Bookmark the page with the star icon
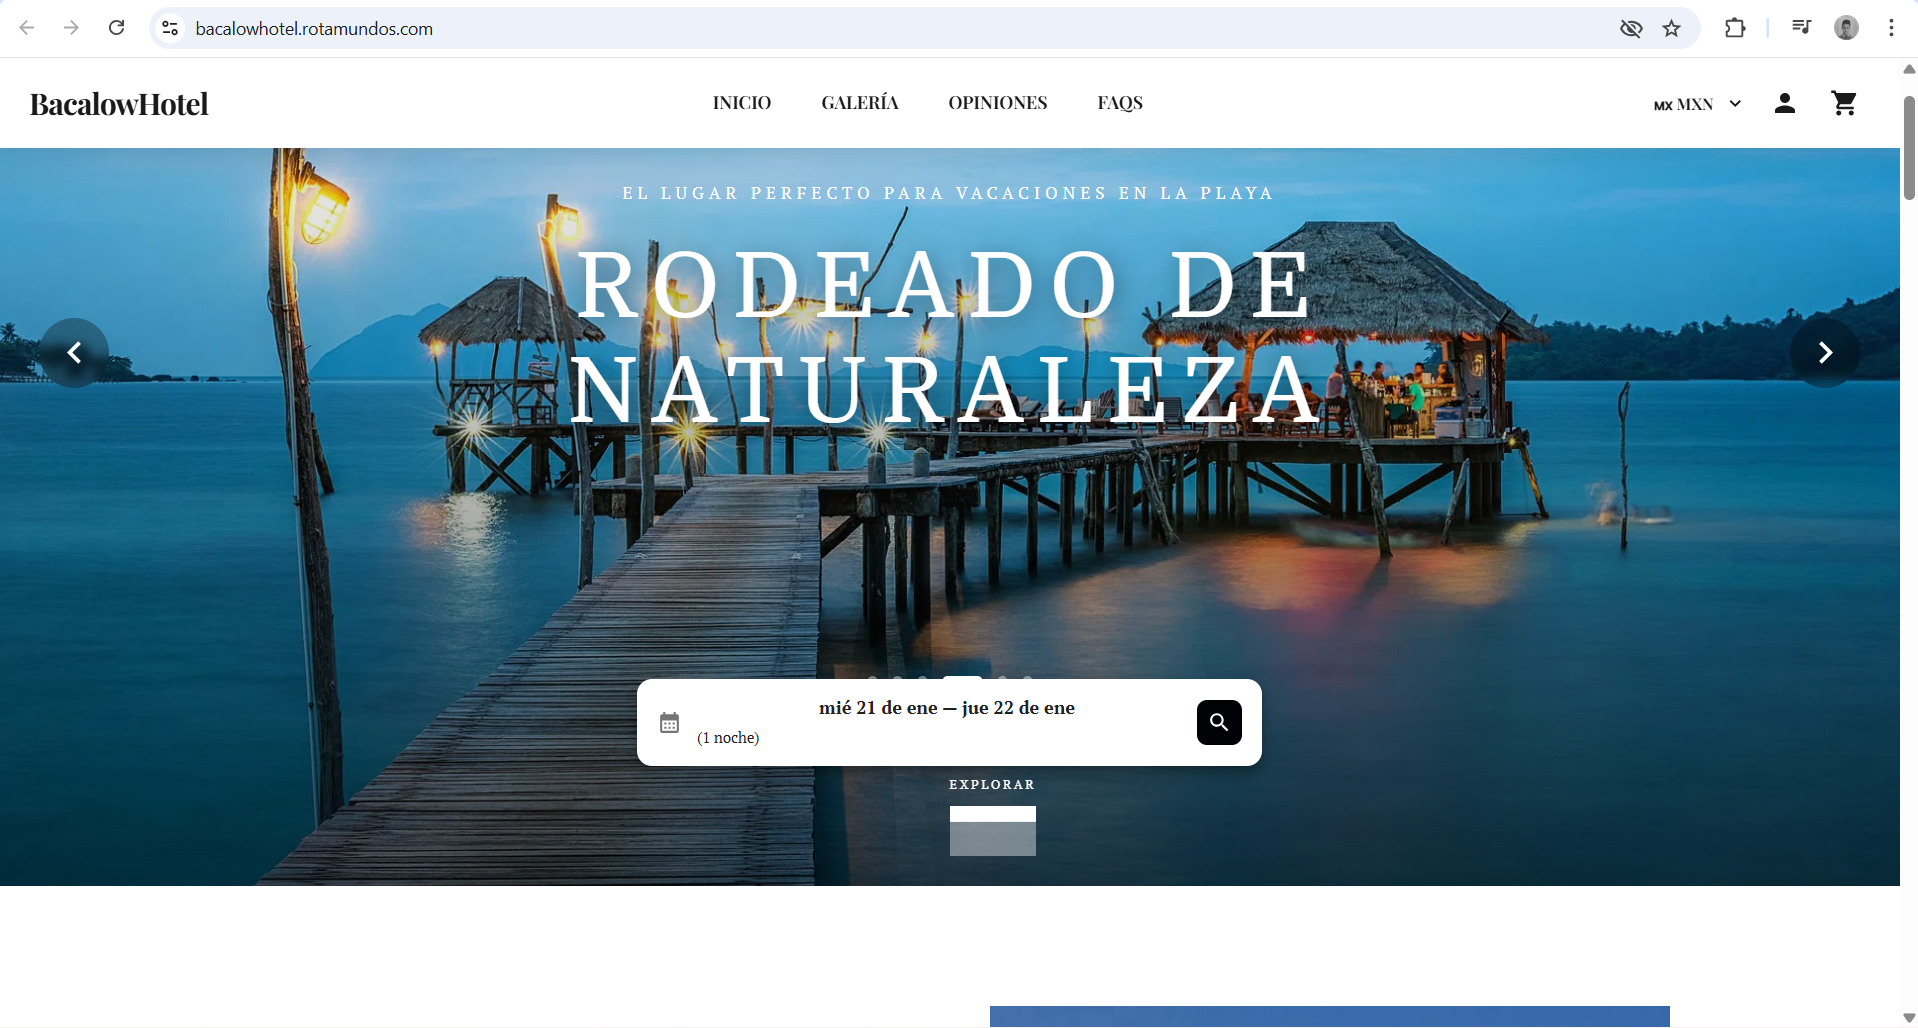The image size is (1918, 1028). coord(1672,28)
